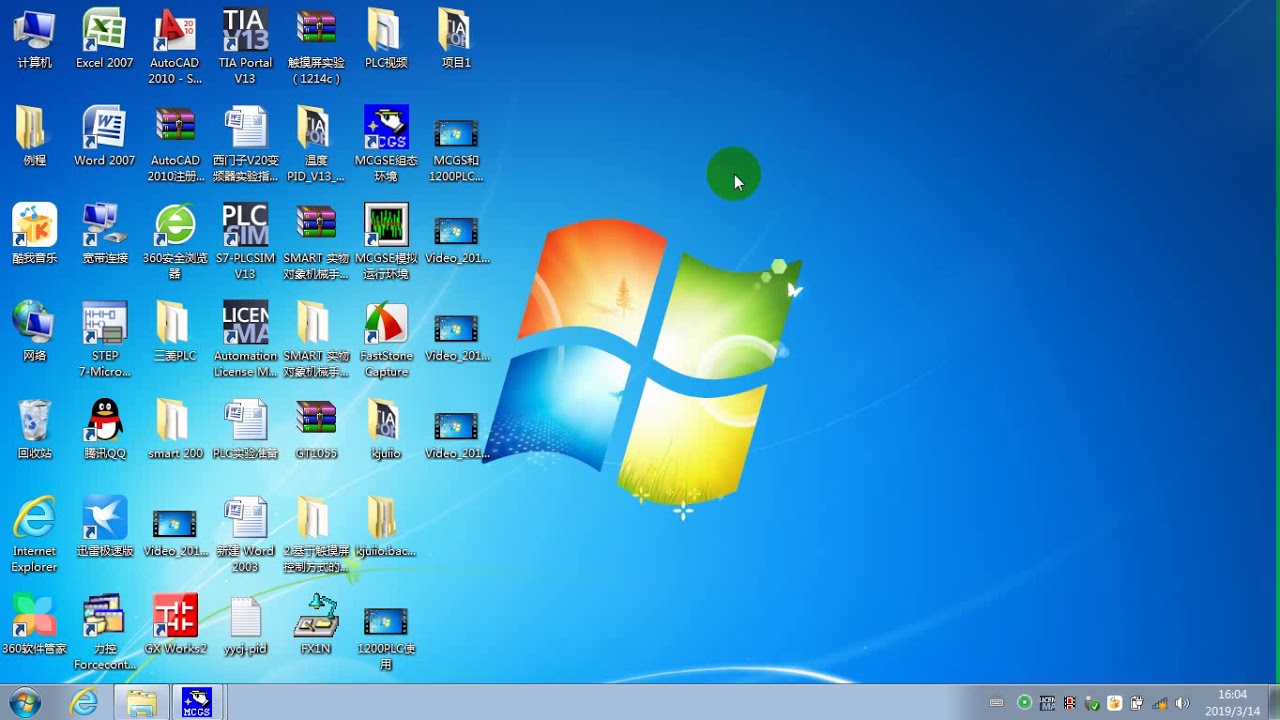This screenshot has width=1280, height=720.
Task: Click the MCGSE模拟运行环境 shortcut
Action: [386, 243]
